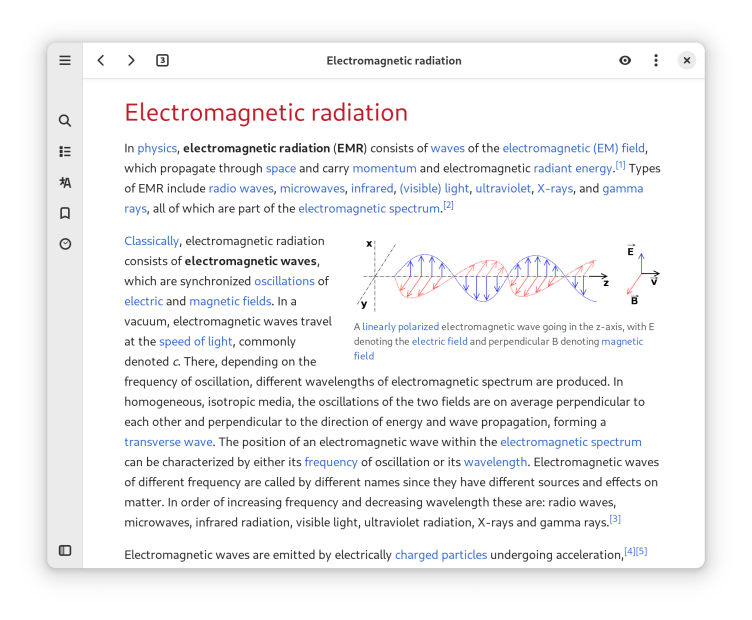Toggle the sidebar panel visibility
752x620 pixels.
pyautogui.click(x=65, y=550)
